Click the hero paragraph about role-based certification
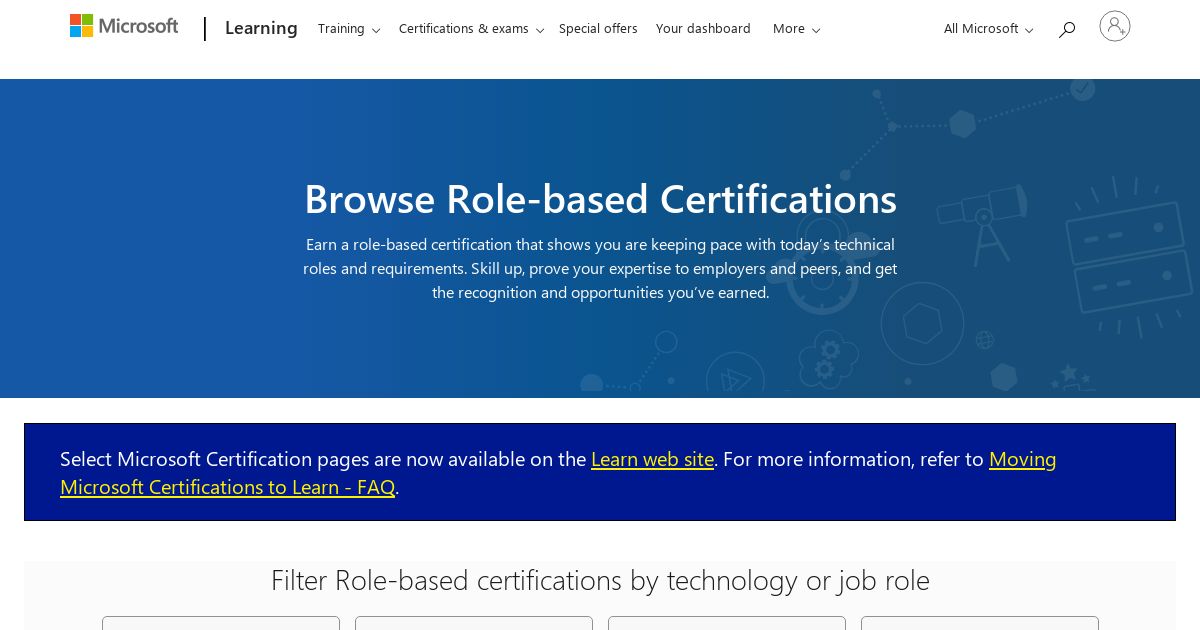The image size is (1200, 630). [600, 268]
